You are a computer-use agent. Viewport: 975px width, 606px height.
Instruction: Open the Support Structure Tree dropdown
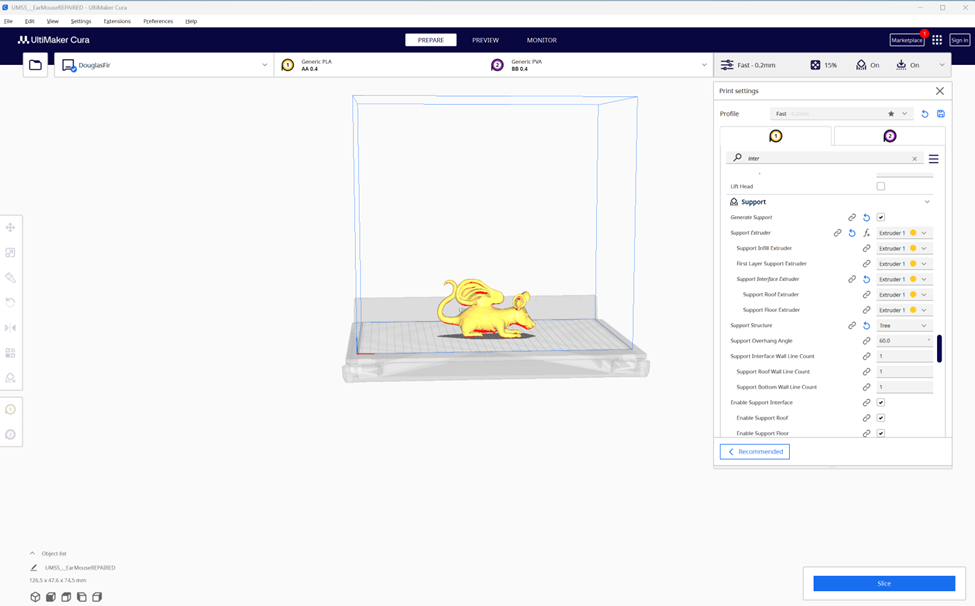point(904,325)
